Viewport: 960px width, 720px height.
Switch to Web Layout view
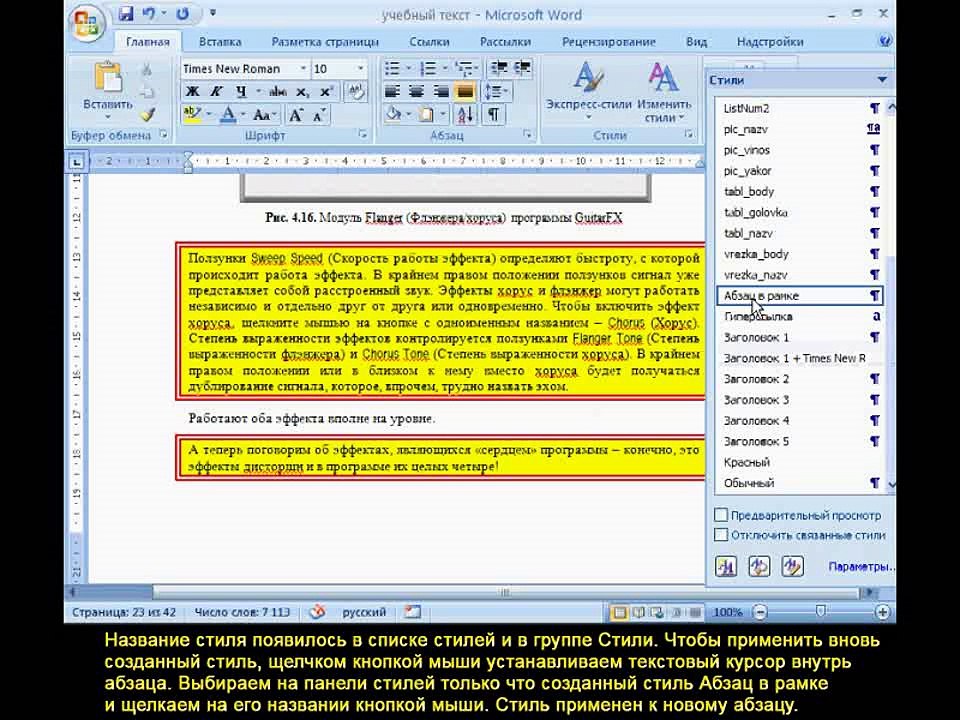tap(657, 612)
